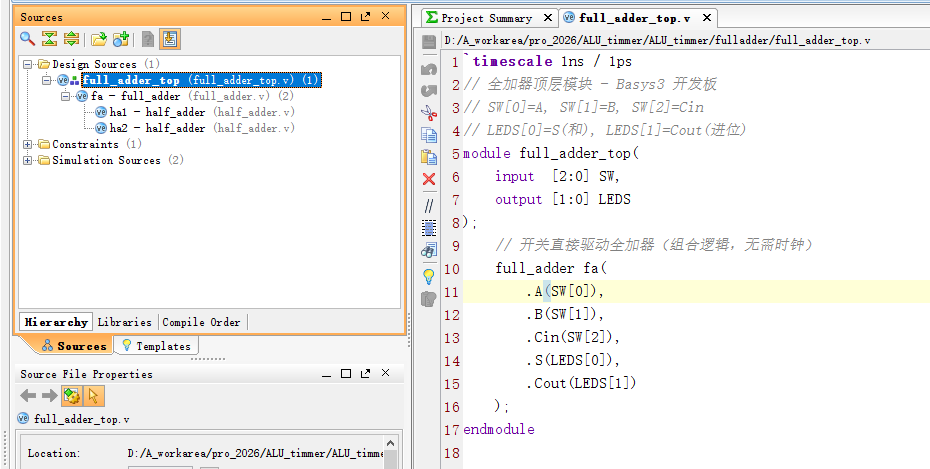Viewport: 930px width, 469px height.
Task: Click the Back arrow in Source File Properties
Action: pyautogui.click(x=28, y=395)
